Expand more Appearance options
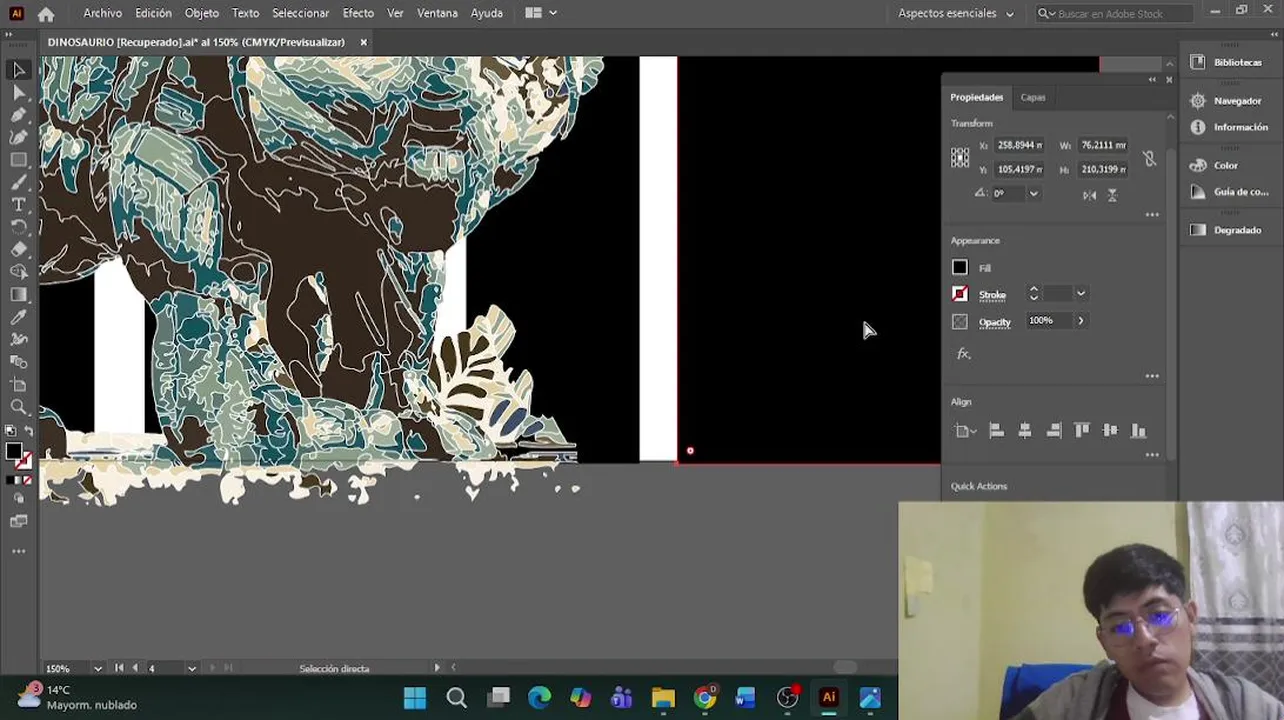This screenshot has width=1284, height=720. pos(1152,376)
